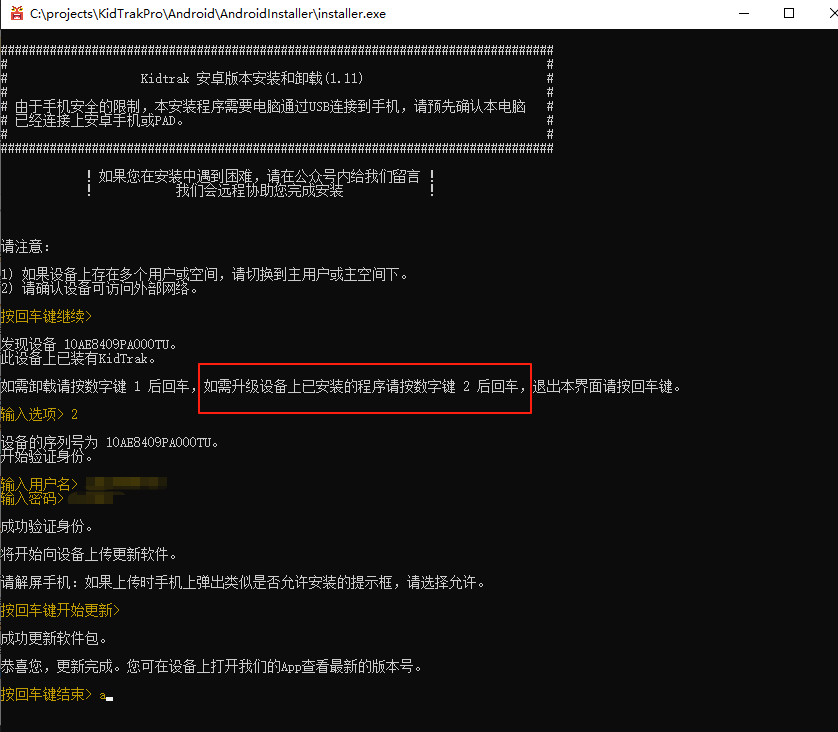Click the 成功更新软件包 status line
This screenshot has height=732, width=838.
54,638
